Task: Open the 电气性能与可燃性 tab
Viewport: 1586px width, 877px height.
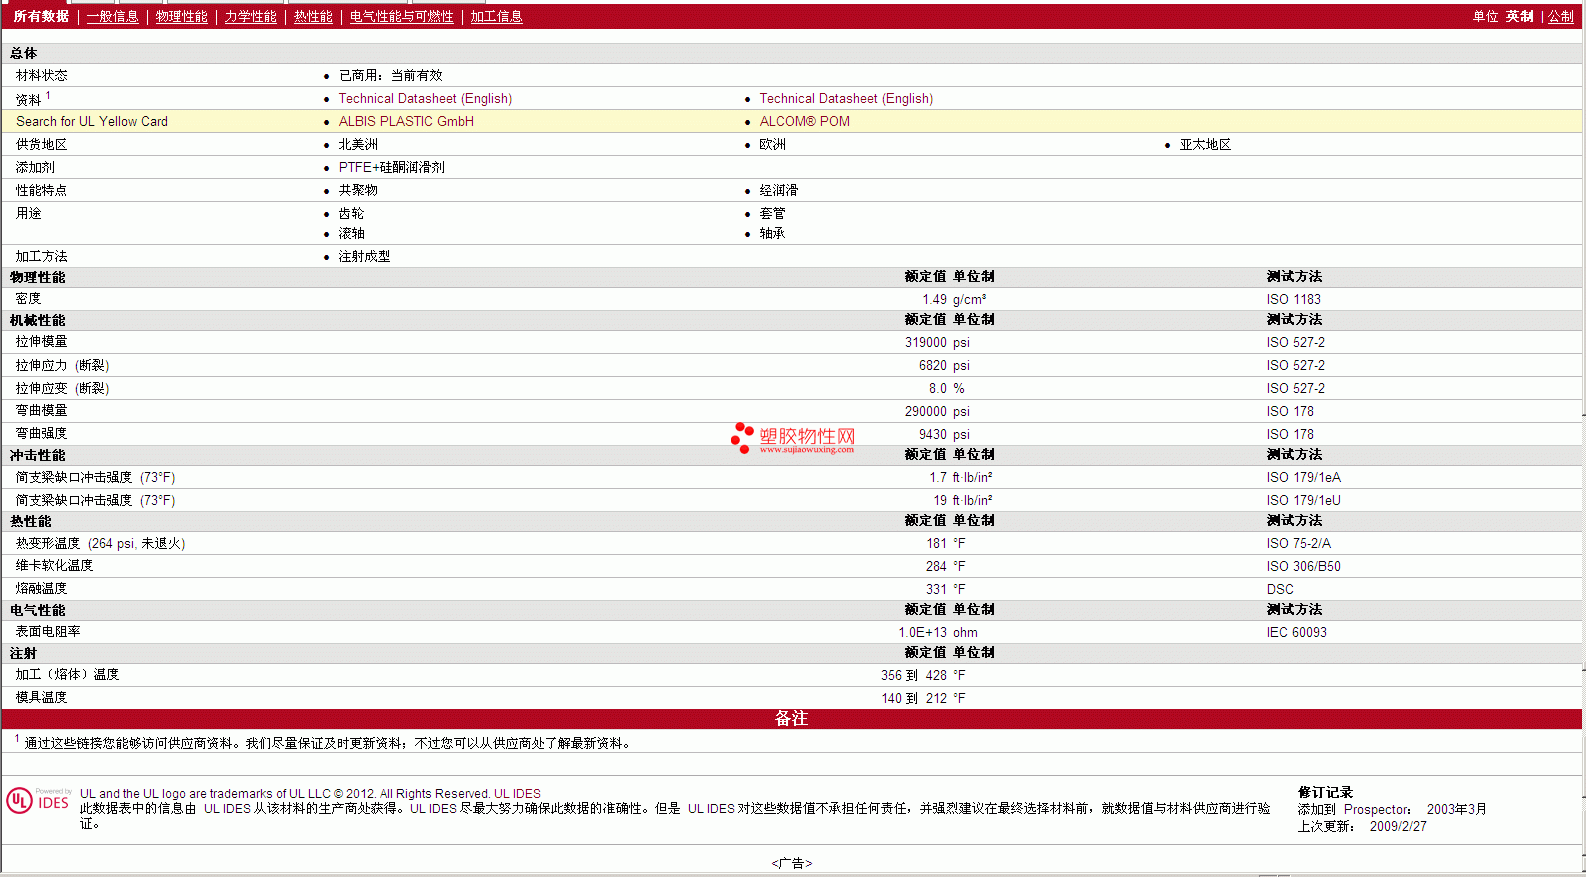Action: [401, 17]
